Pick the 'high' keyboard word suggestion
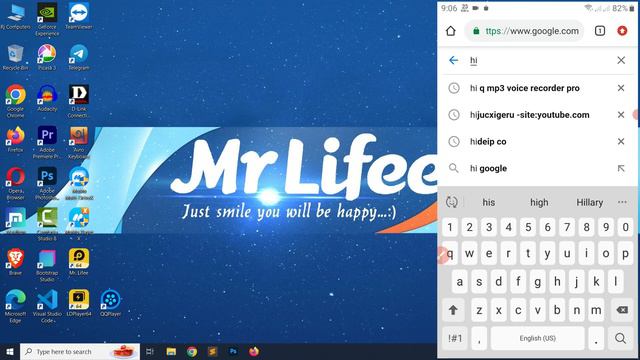This screenshot has width=640, height=360. [x=539, y=202]
